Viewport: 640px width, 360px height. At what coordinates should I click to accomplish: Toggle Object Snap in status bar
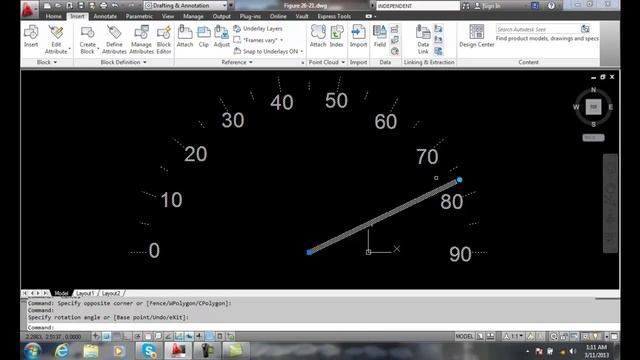pyautogui.click(x=148, y=336)
